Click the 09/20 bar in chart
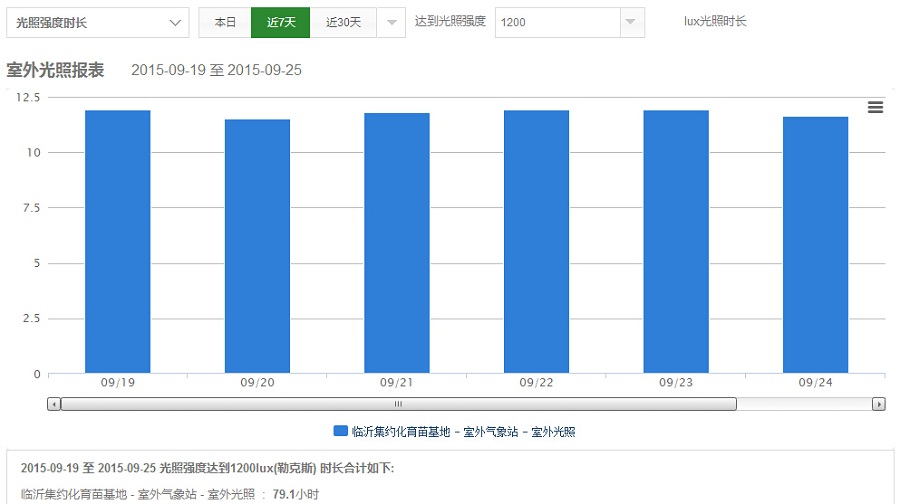This screenshot has width=900, height=504. [x=257, y=246]
